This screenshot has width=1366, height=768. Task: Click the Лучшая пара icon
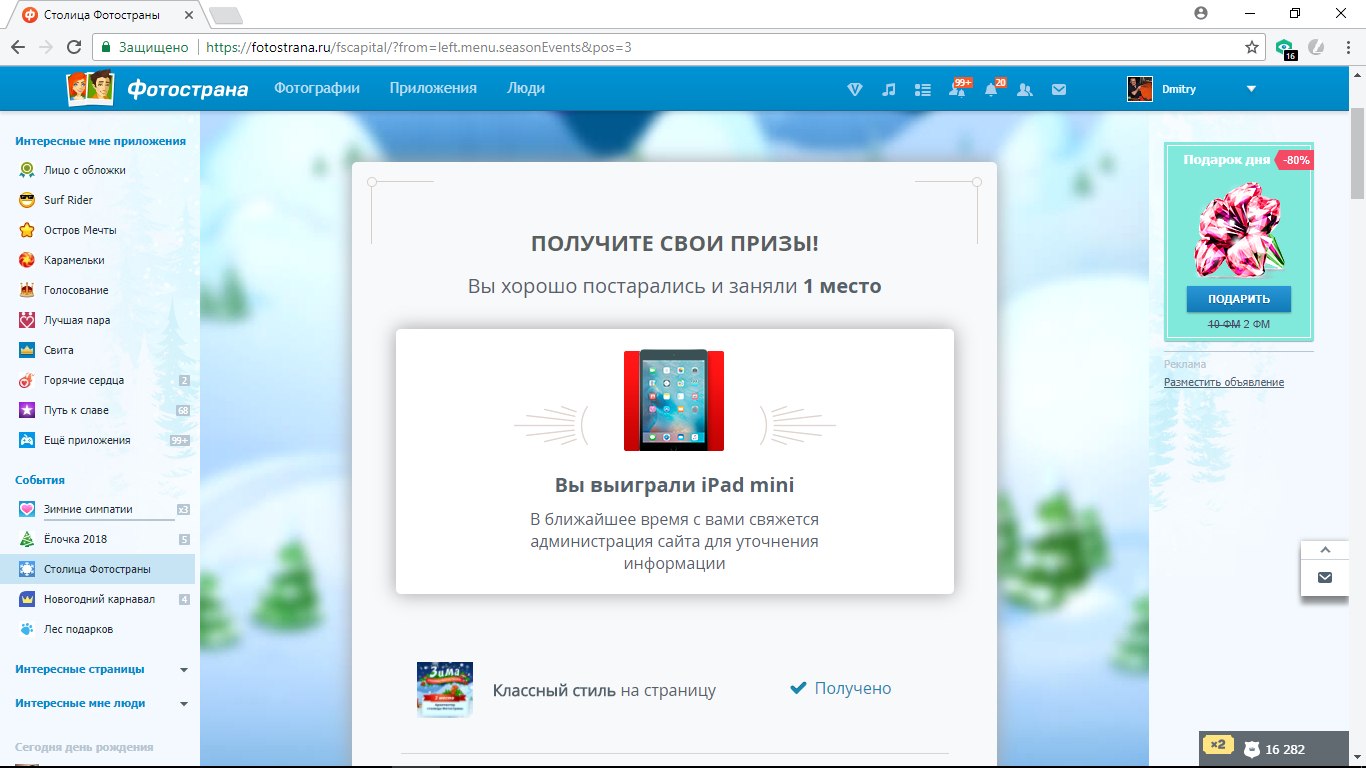[x=27, y=320]
